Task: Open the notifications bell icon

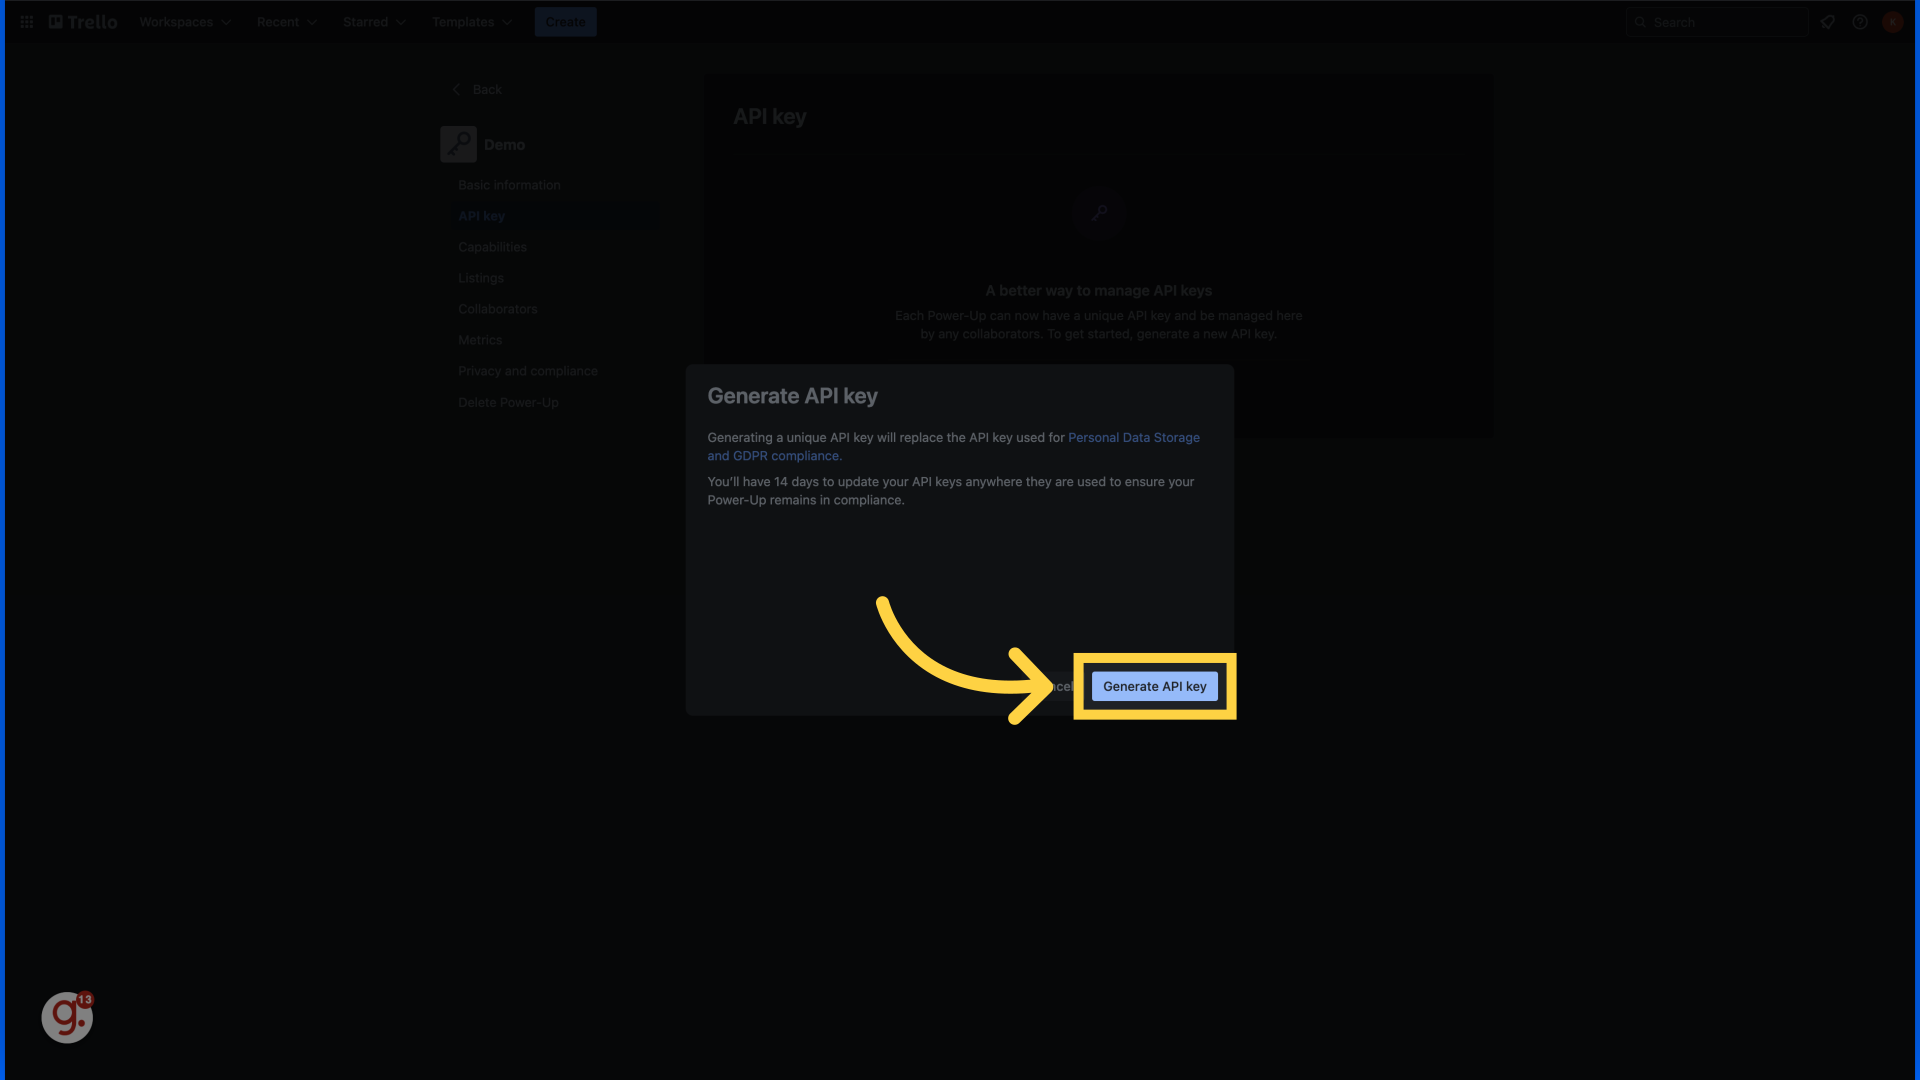Action: click(x=1828, y=21)
